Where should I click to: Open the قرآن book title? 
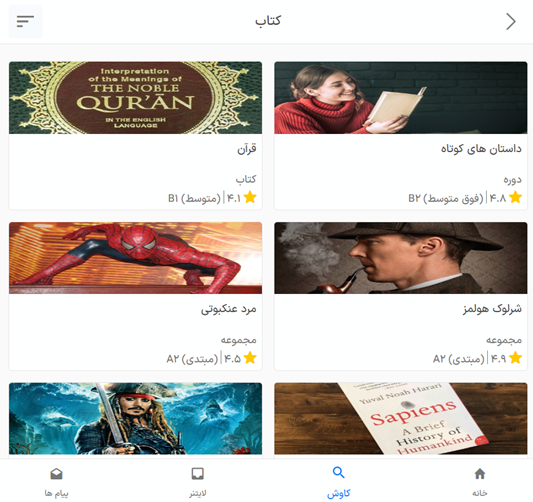pos(247,149)
